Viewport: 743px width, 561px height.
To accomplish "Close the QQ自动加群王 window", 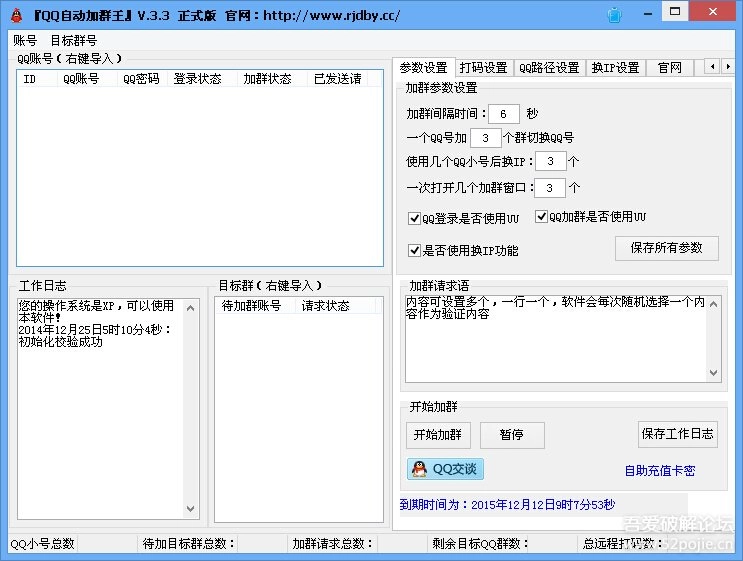I will tap(712, 11).
